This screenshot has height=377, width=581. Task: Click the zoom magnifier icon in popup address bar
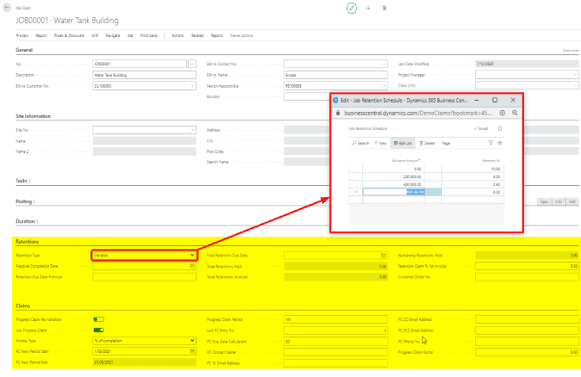click(x=515, y=113)
